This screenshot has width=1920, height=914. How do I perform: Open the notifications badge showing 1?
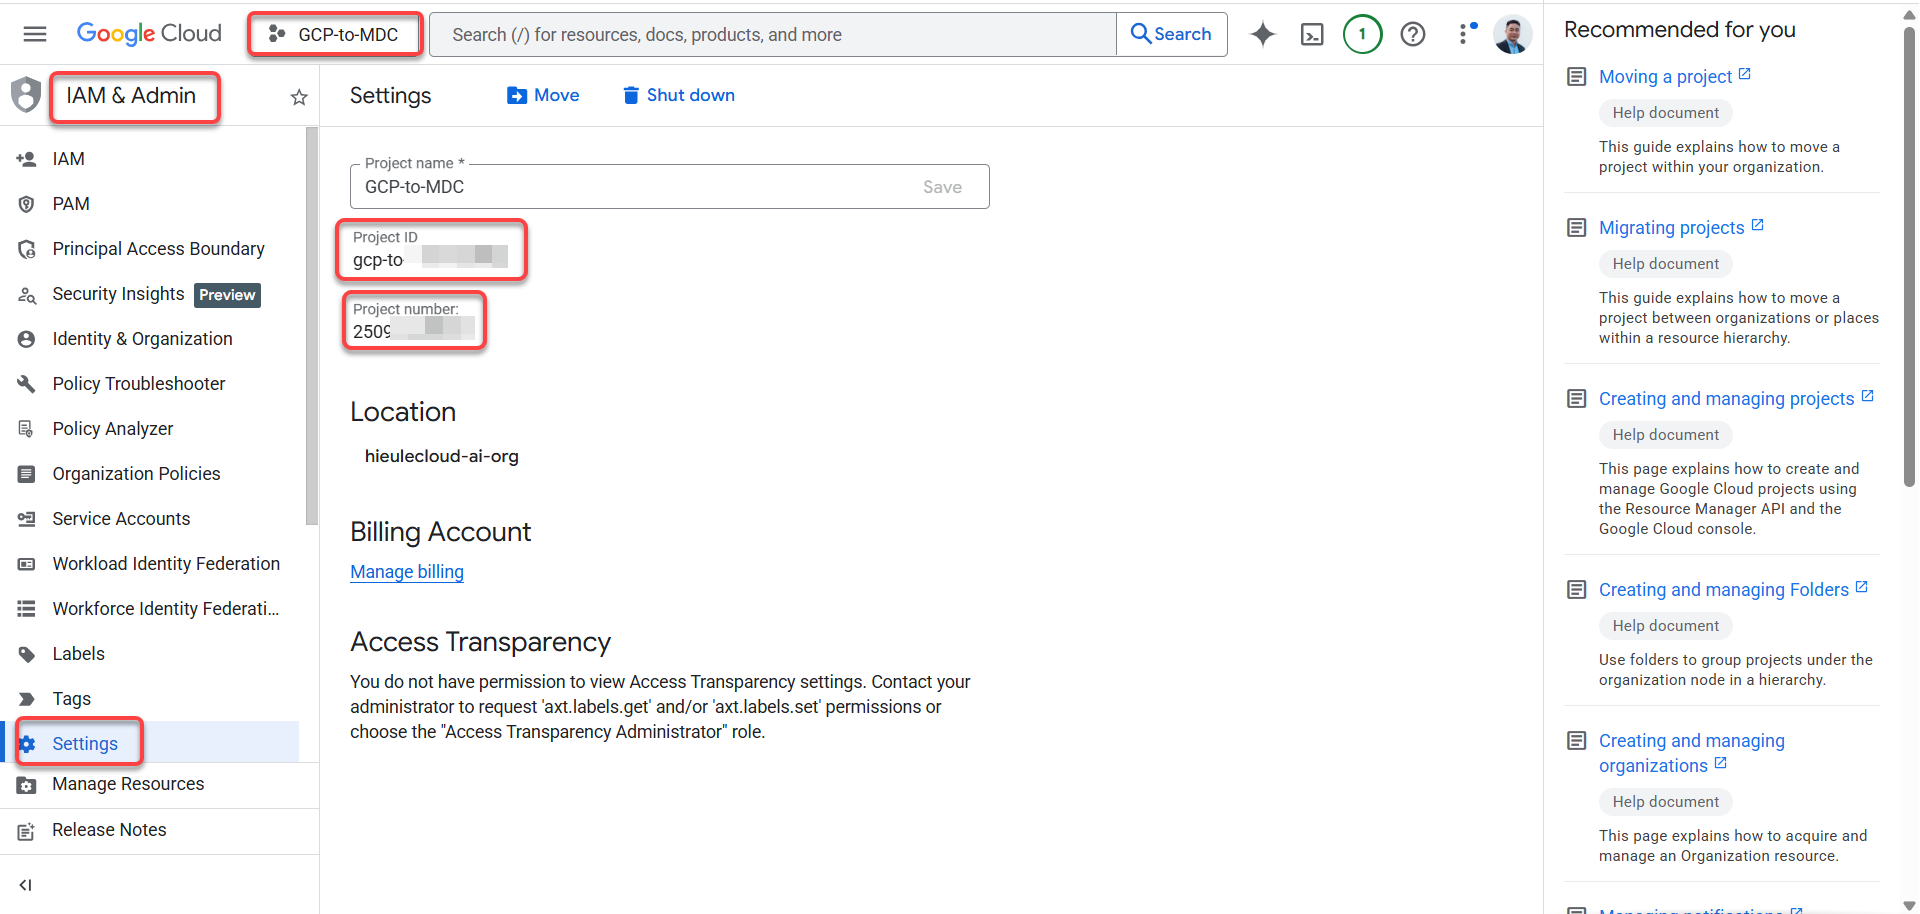coord(1362,34)
